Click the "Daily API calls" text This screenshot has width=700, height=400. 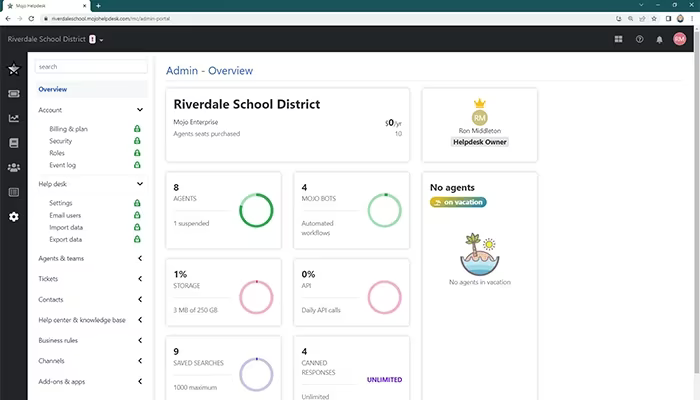[x=321, y=310]
